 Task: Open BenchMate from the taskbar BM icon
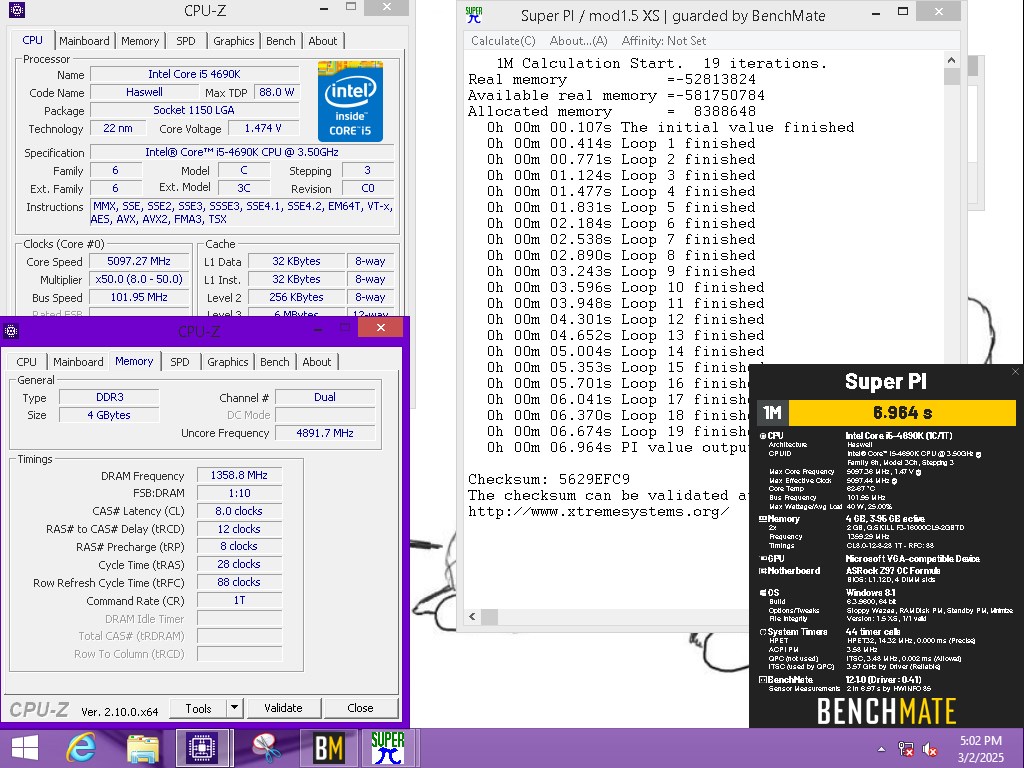click(328, 748)
